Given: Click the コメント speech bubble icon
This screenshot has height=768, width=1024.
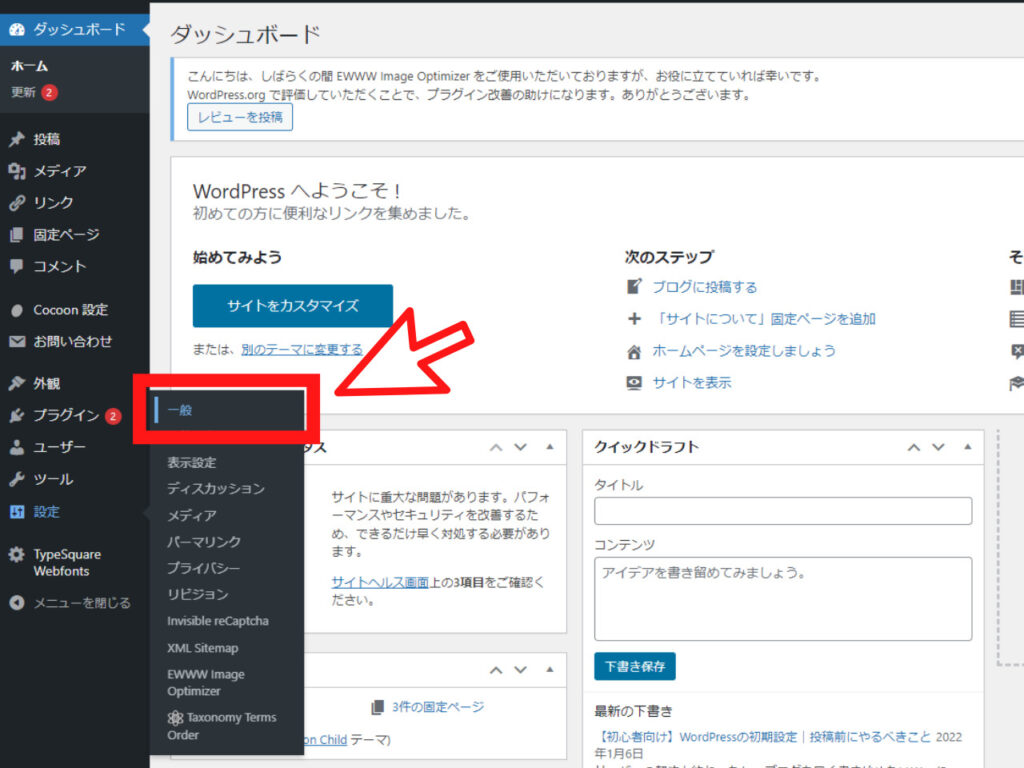Looking at the screenshot, I should (17, 266).
